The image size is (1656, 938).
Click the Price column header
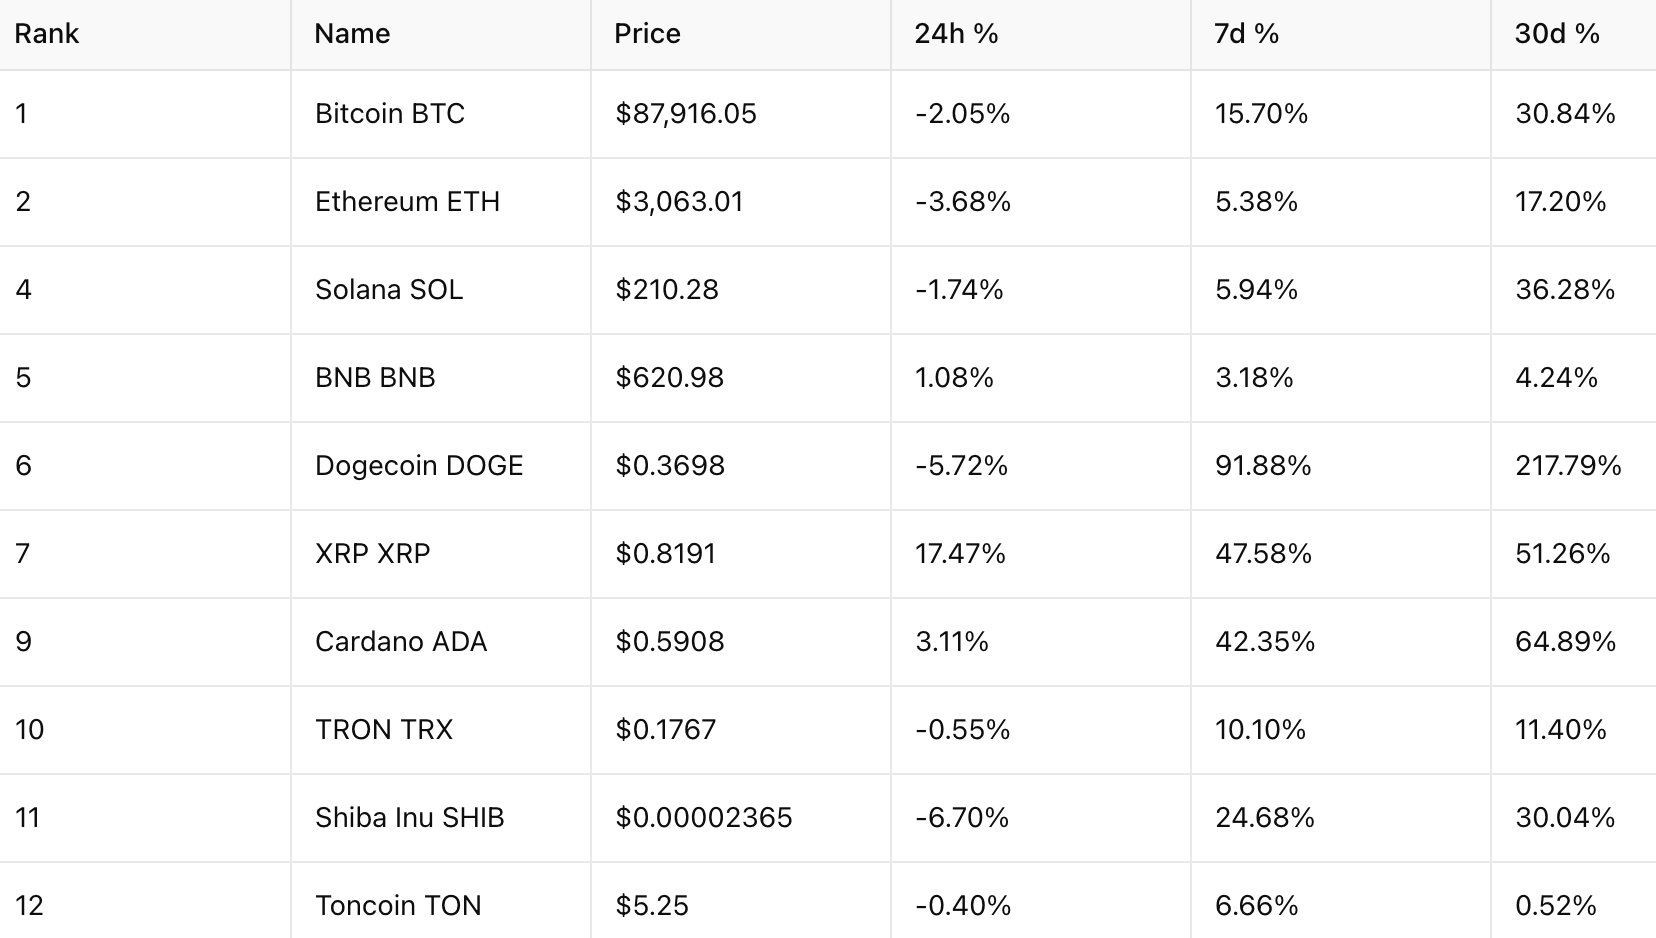click(x=647, y=34)
